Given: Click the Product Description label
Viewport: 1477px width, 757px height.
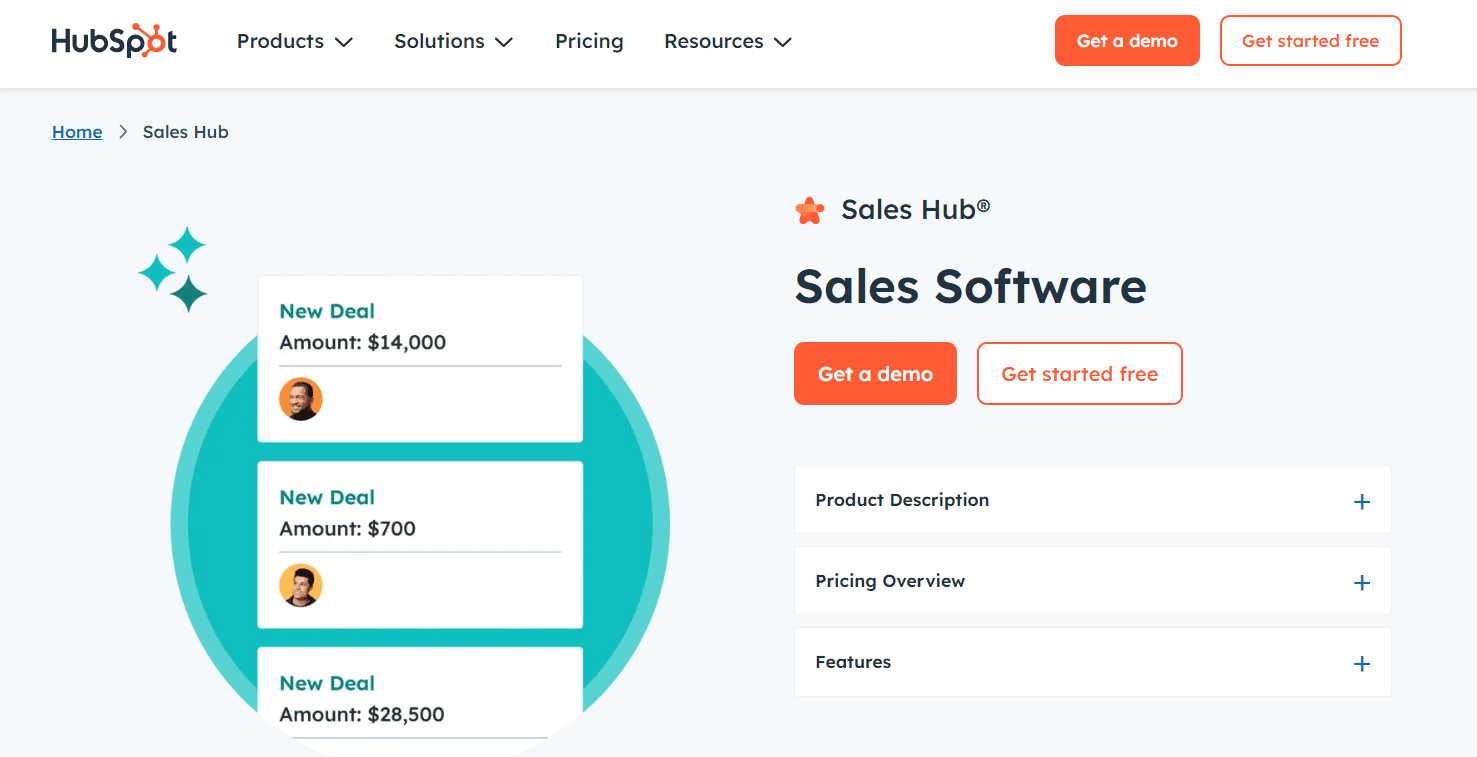Looking at the screenshot, I should [x=902, y=500].
